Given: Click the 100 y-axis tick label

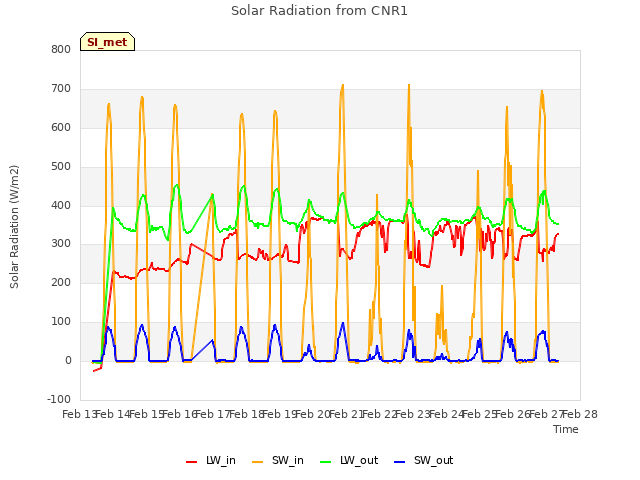Looking at the screenshot, I should point(61,322).
